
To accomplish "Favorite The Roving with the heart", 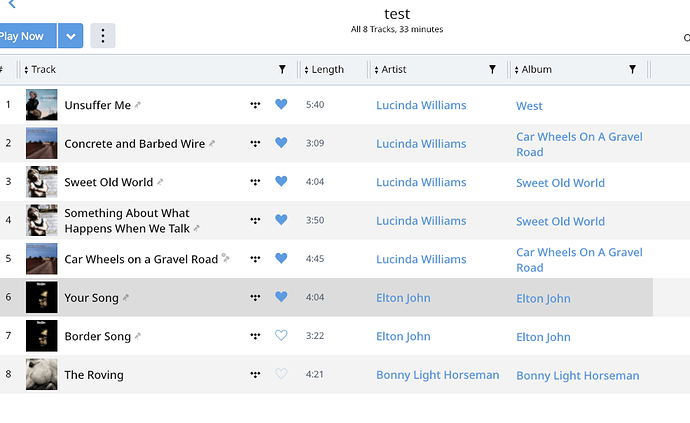I will coord(281,374).
